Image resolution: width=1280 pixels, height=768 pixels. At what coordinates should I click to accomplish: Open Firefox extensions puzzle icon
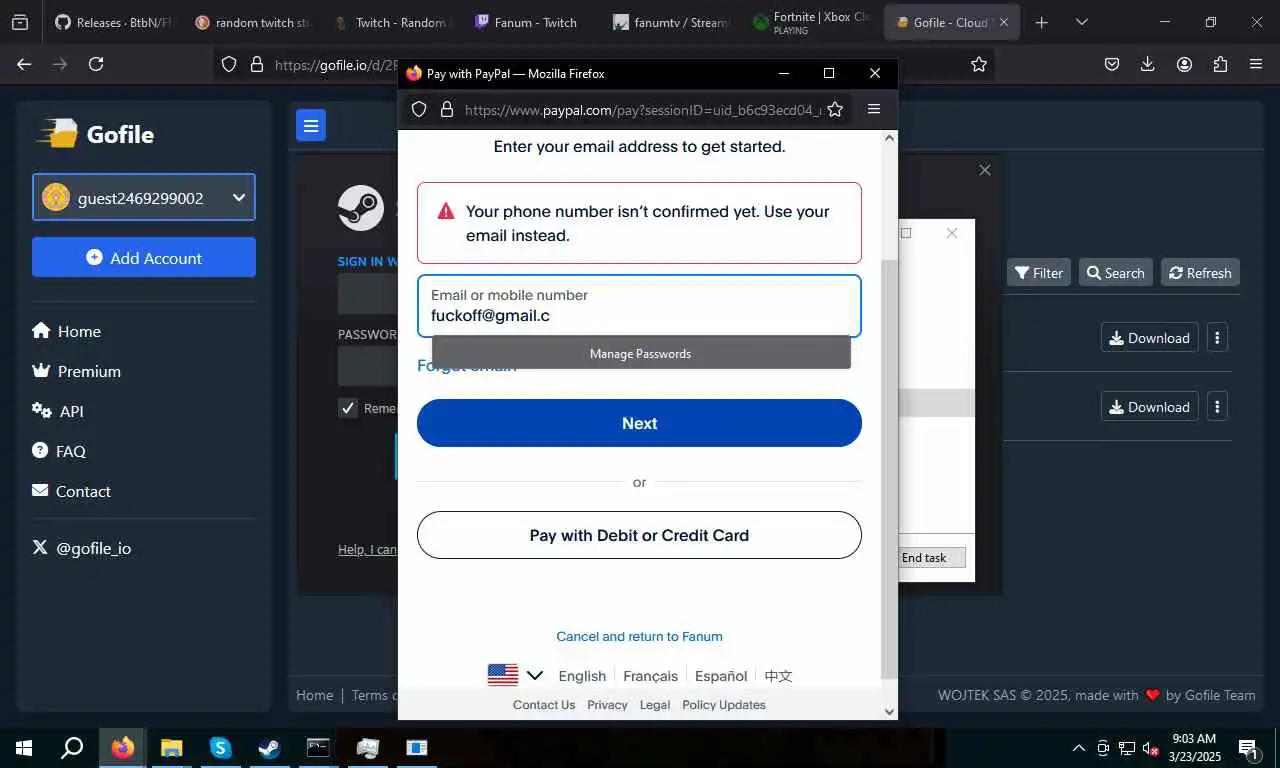click(1220, 64)
